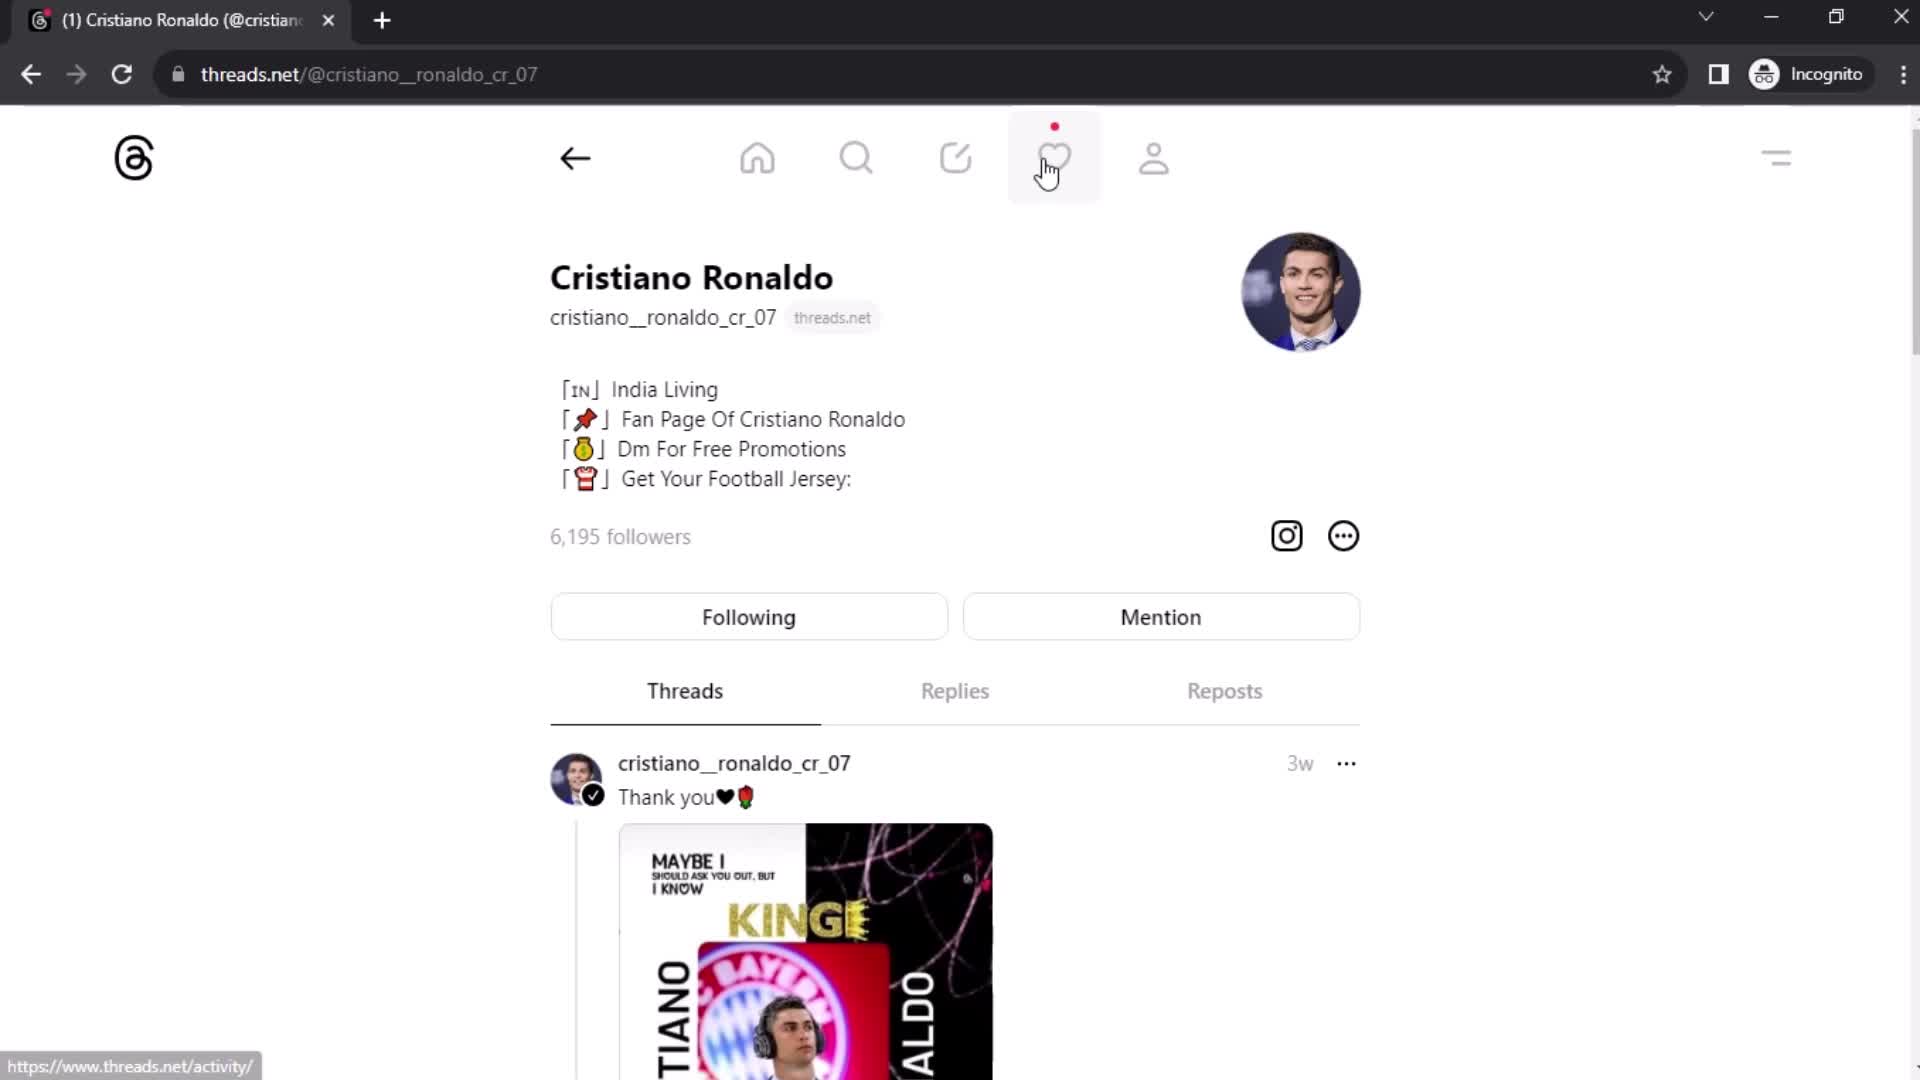The image size is (1920, 1080).
Task: Click the compose/create post icon
Action: tap(956, 158)
